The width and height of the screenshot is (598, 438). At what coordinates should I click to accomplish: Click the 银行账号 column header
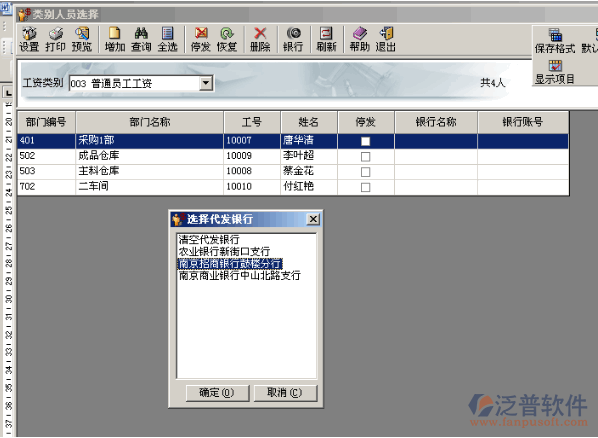click(x=522, y=122)
